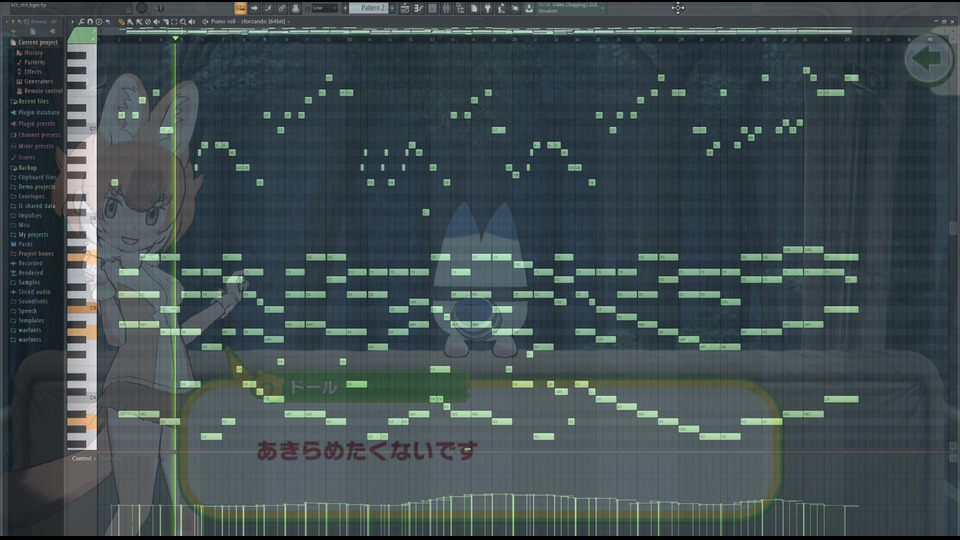Screen dimensions: 960x540
Task: Open the Pattern 2 selector
Action: [369, 8]
